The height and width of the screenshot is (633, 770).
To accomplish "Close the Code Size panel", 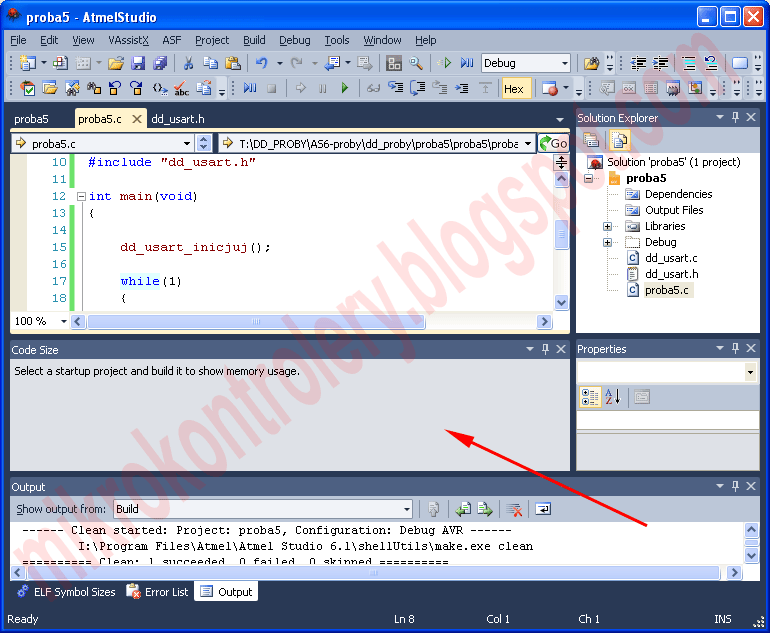I will (x=561, y=349).
